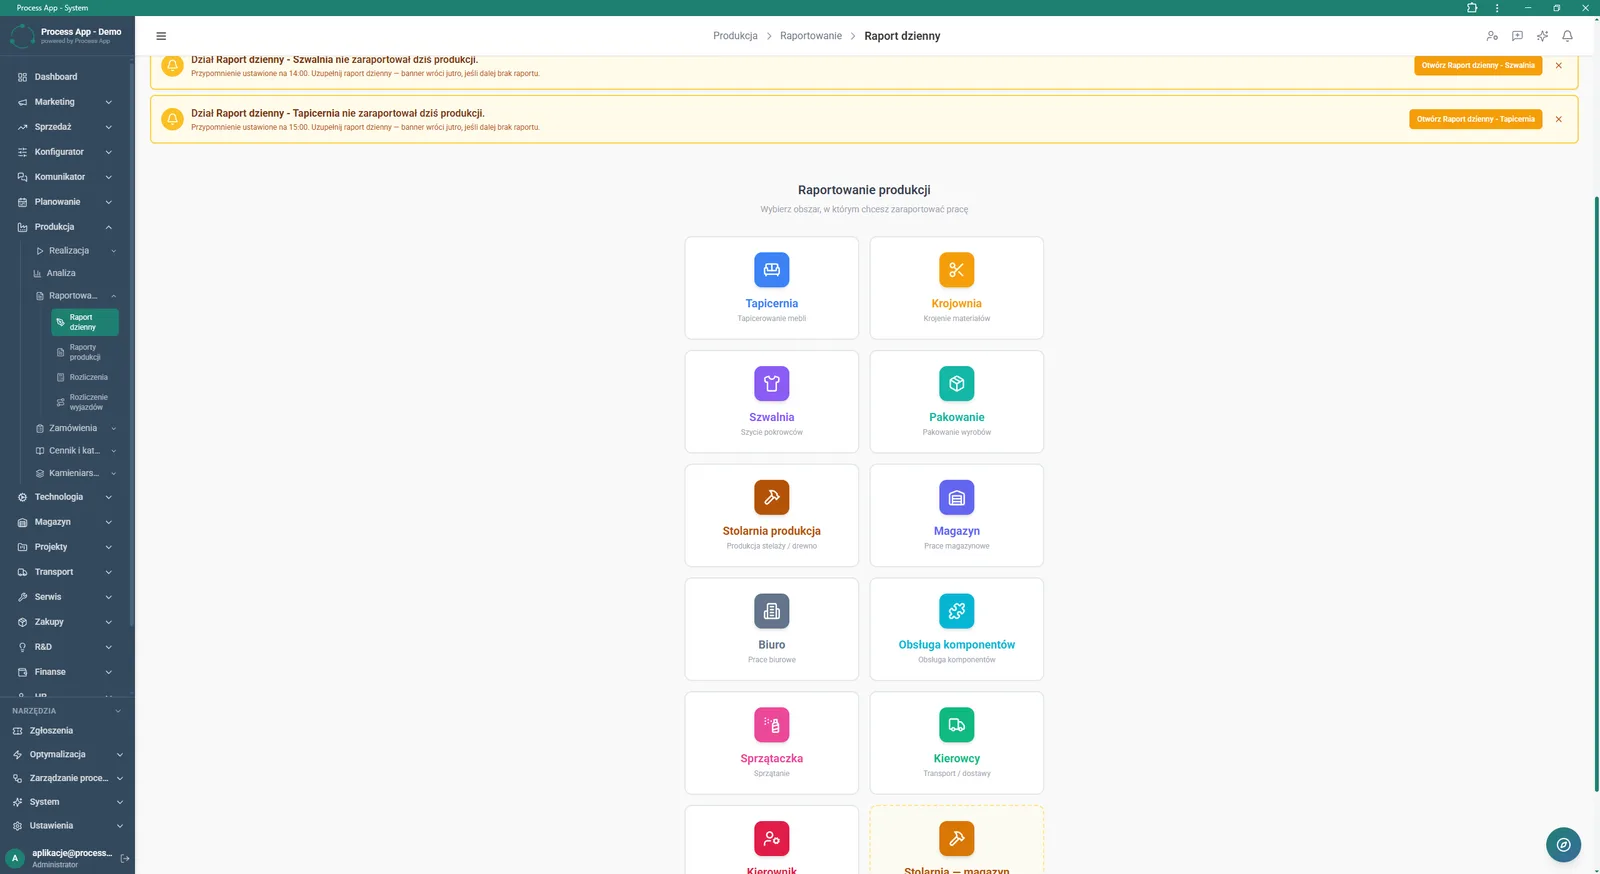
Task: Open the extensions icon in title bar
Action: coord(1472,8)
